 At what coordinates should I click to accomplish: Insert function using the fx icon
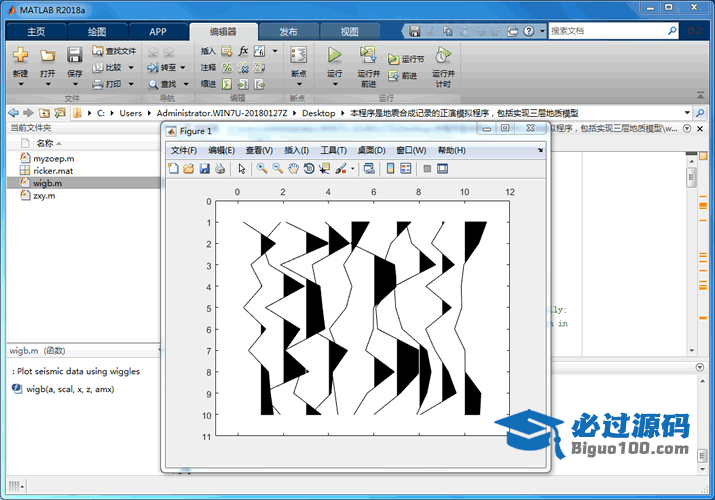243,51
